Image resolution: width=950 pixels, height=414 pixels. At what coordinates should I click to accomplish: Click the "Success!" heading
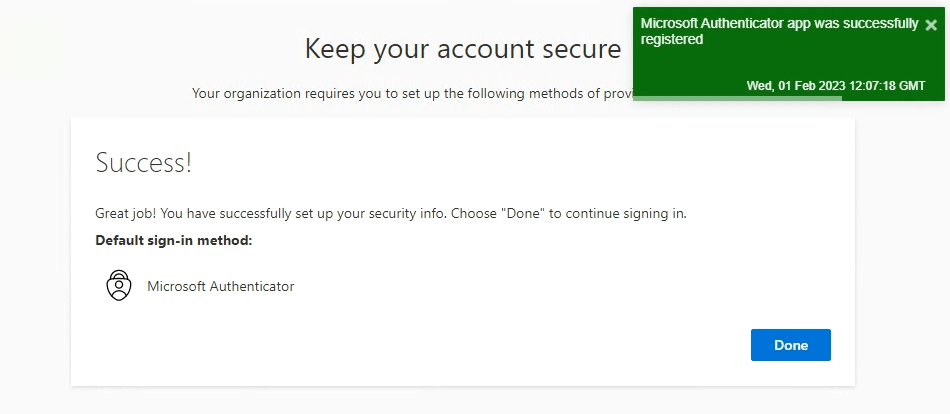point(143,164)
